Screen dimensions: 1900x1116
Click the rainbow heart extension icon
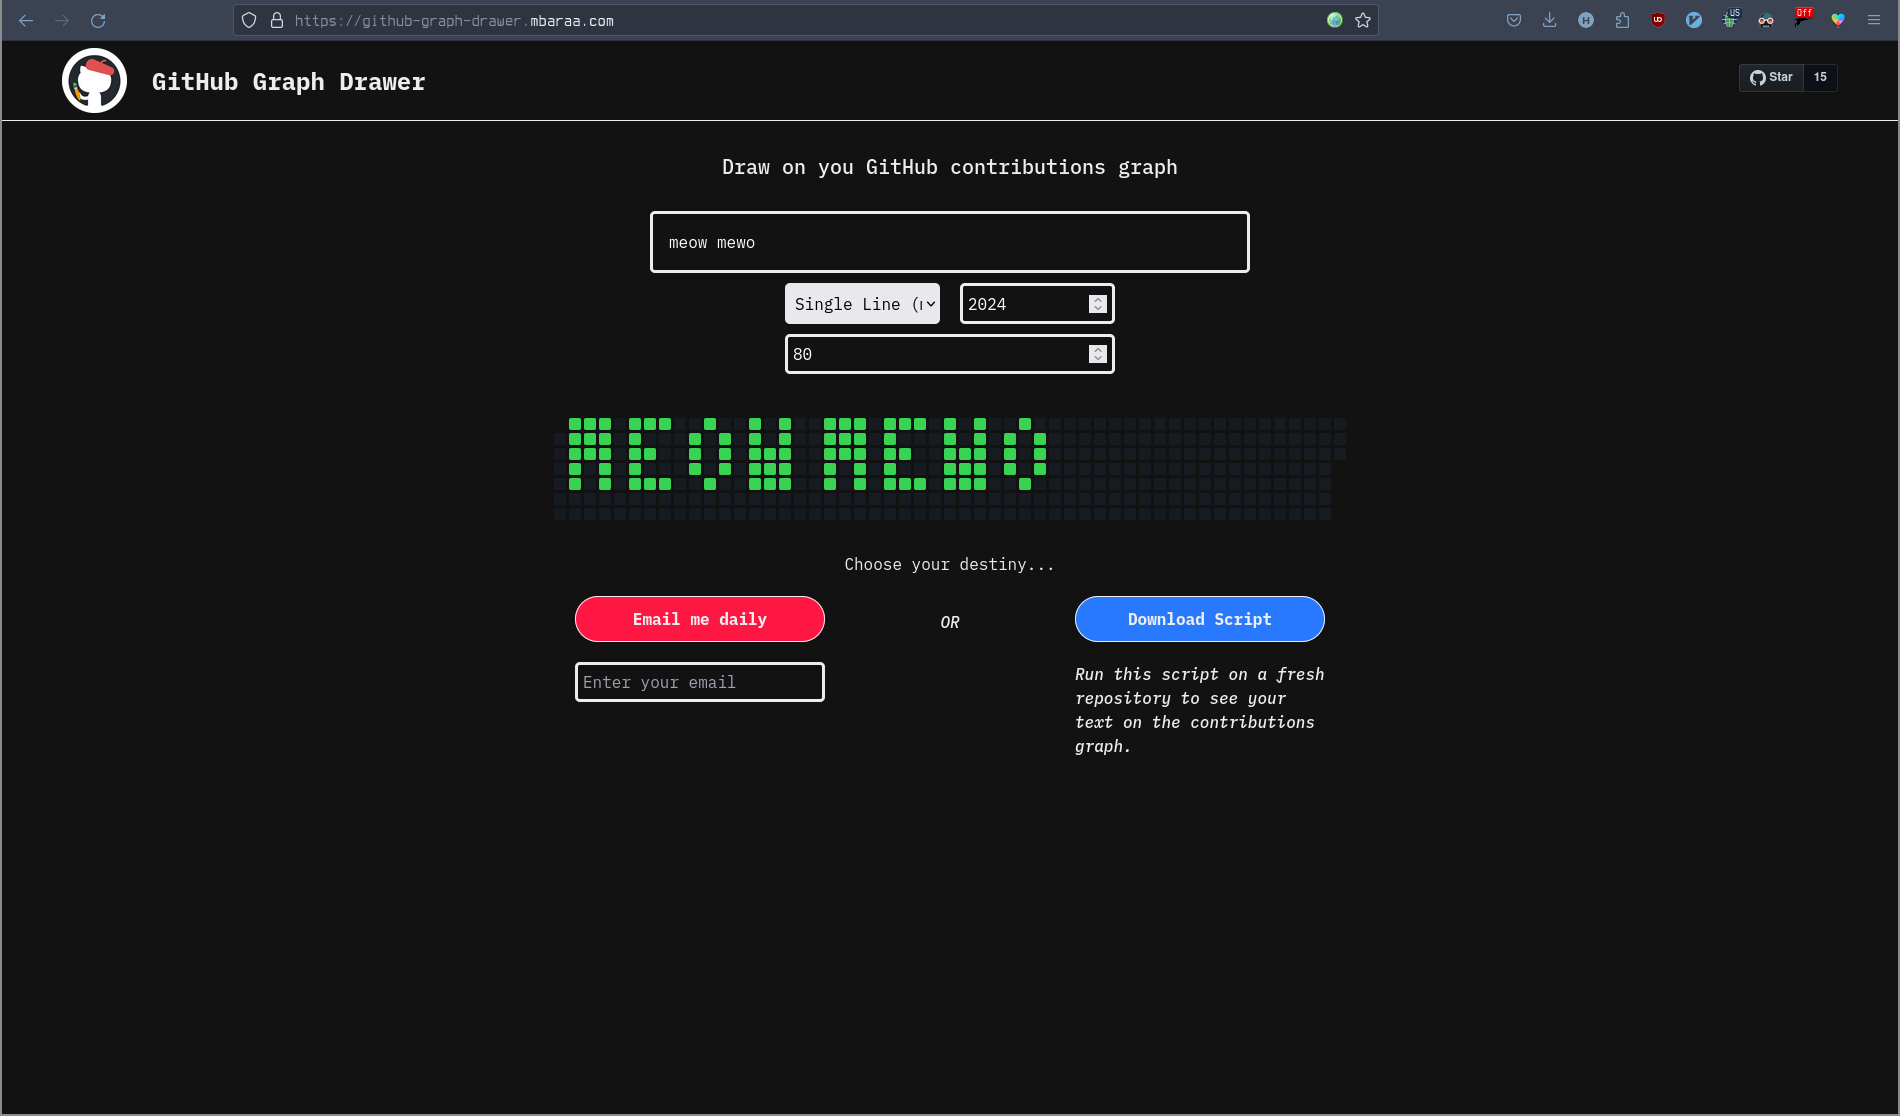point(1838,20)
